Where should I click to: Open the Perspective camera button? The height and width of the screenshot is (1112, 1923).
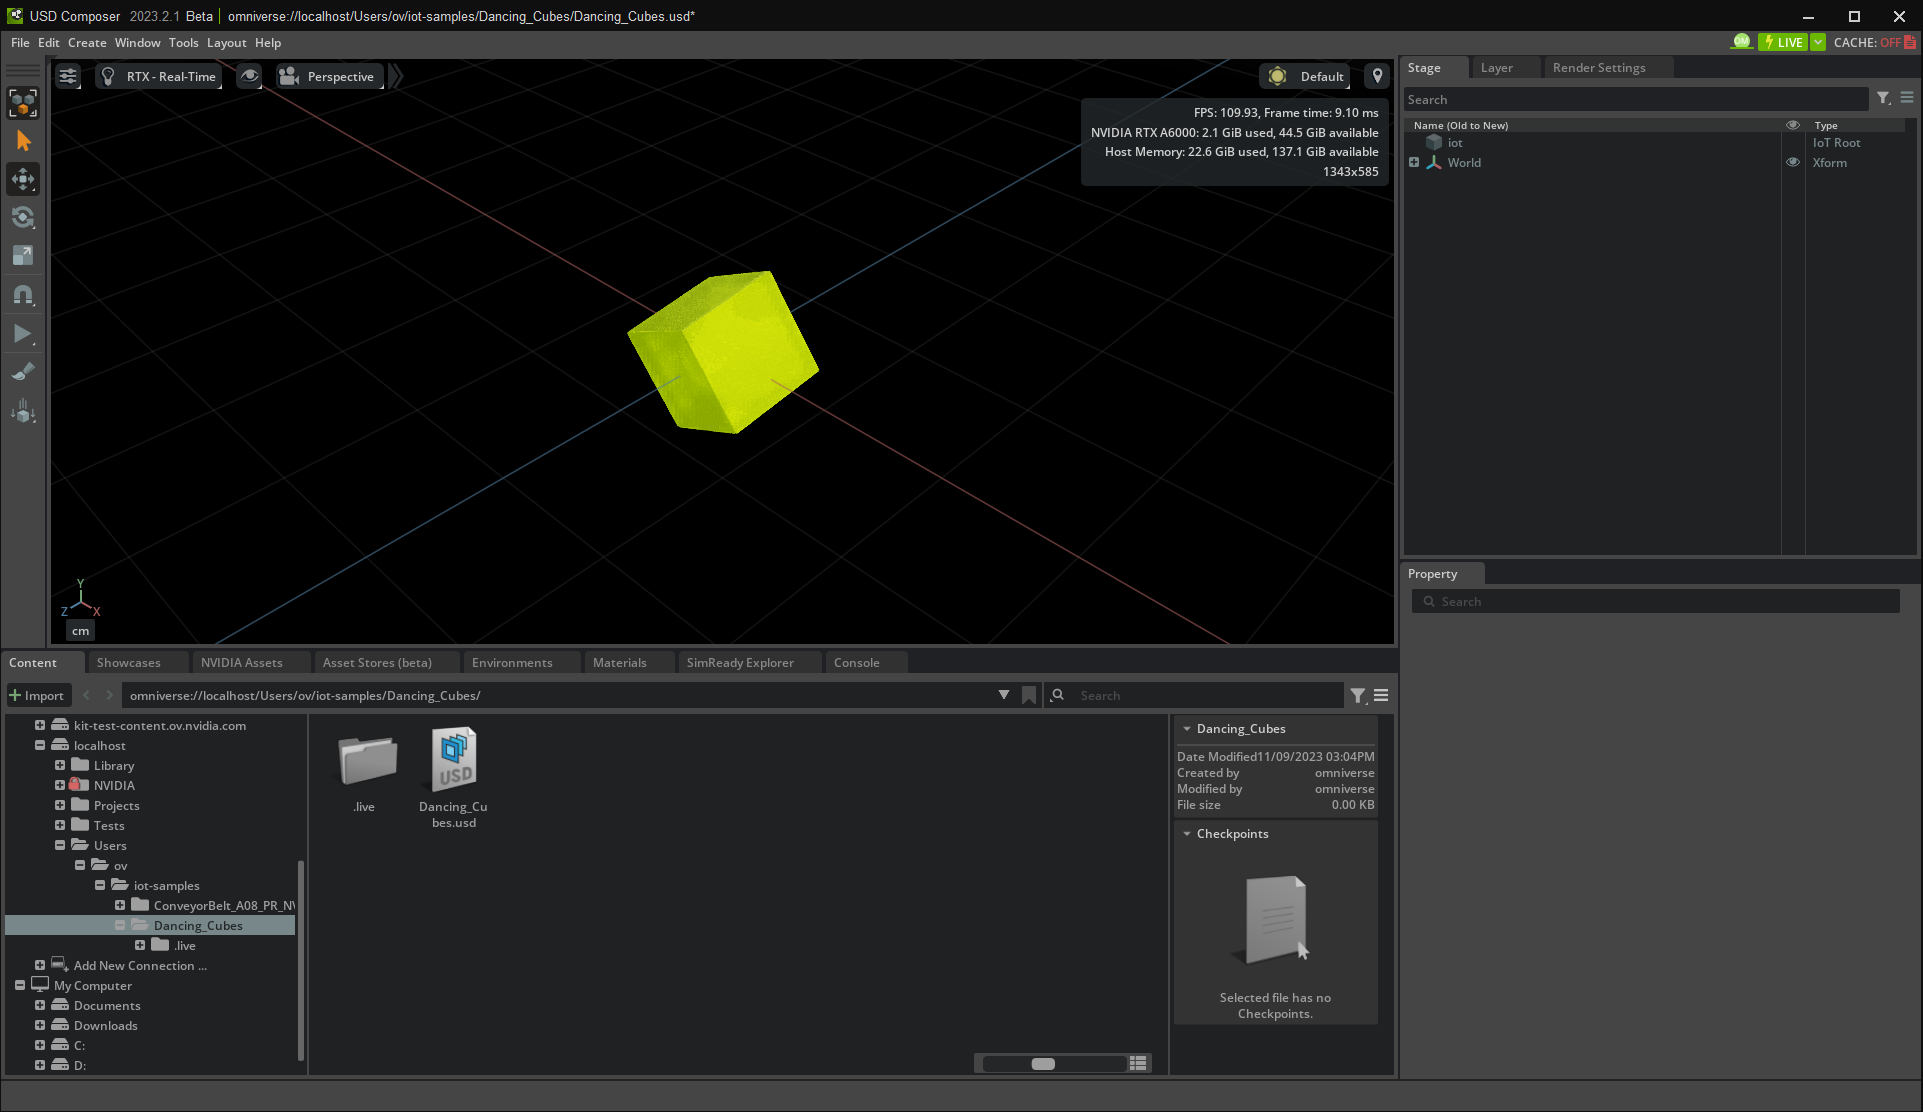[x=329, y=76]
